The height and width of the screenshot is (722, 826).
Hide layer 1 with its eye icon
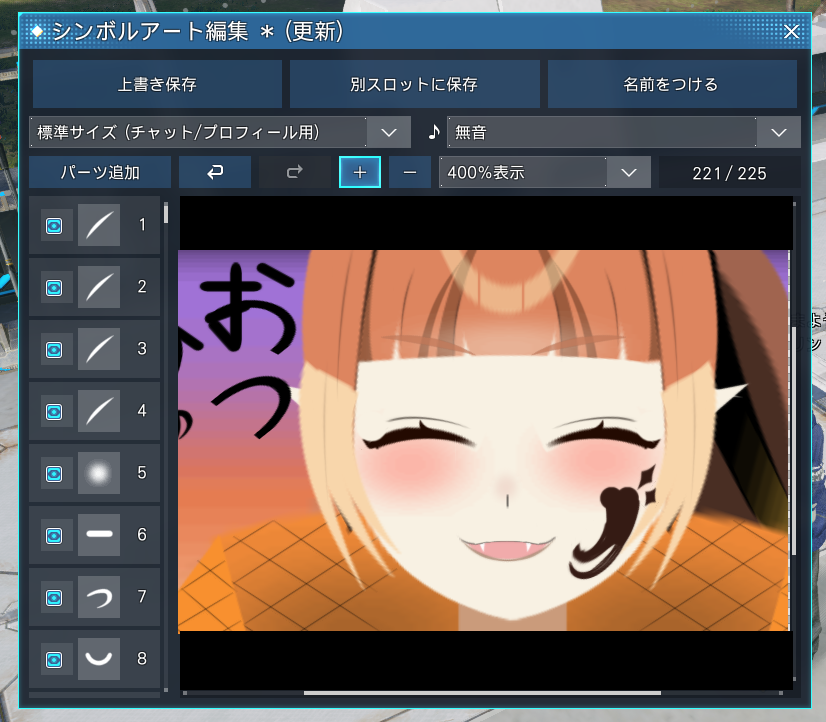coord(54,226)
